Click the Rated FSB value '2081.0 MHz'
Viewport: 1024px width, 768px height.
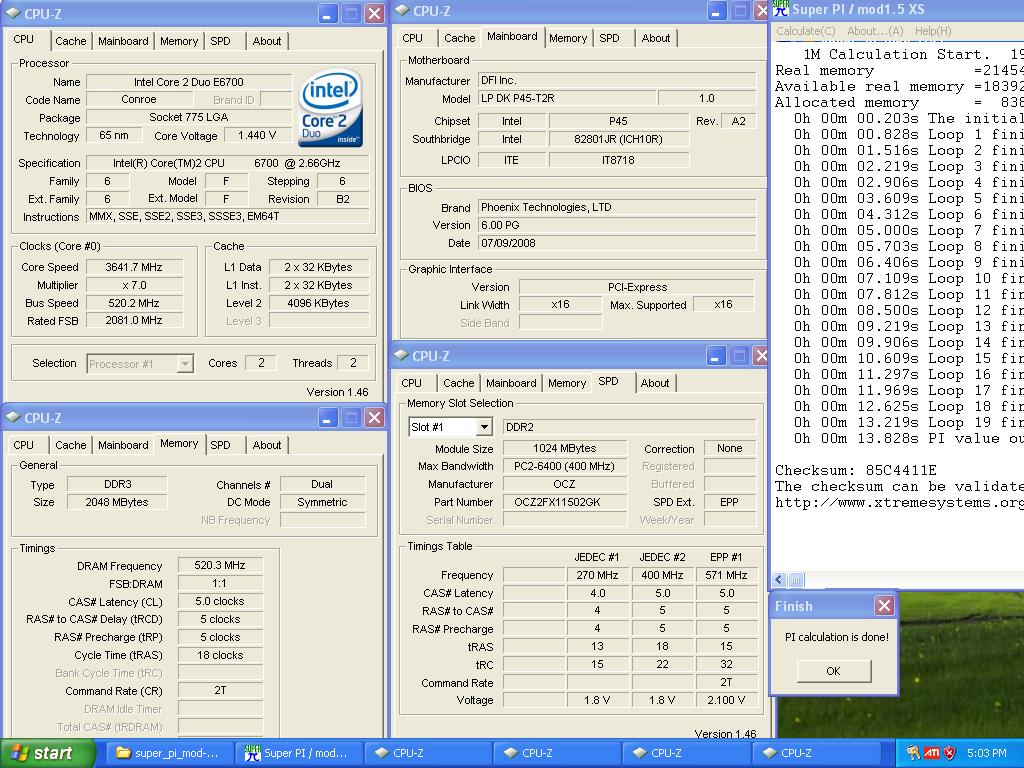134,321
